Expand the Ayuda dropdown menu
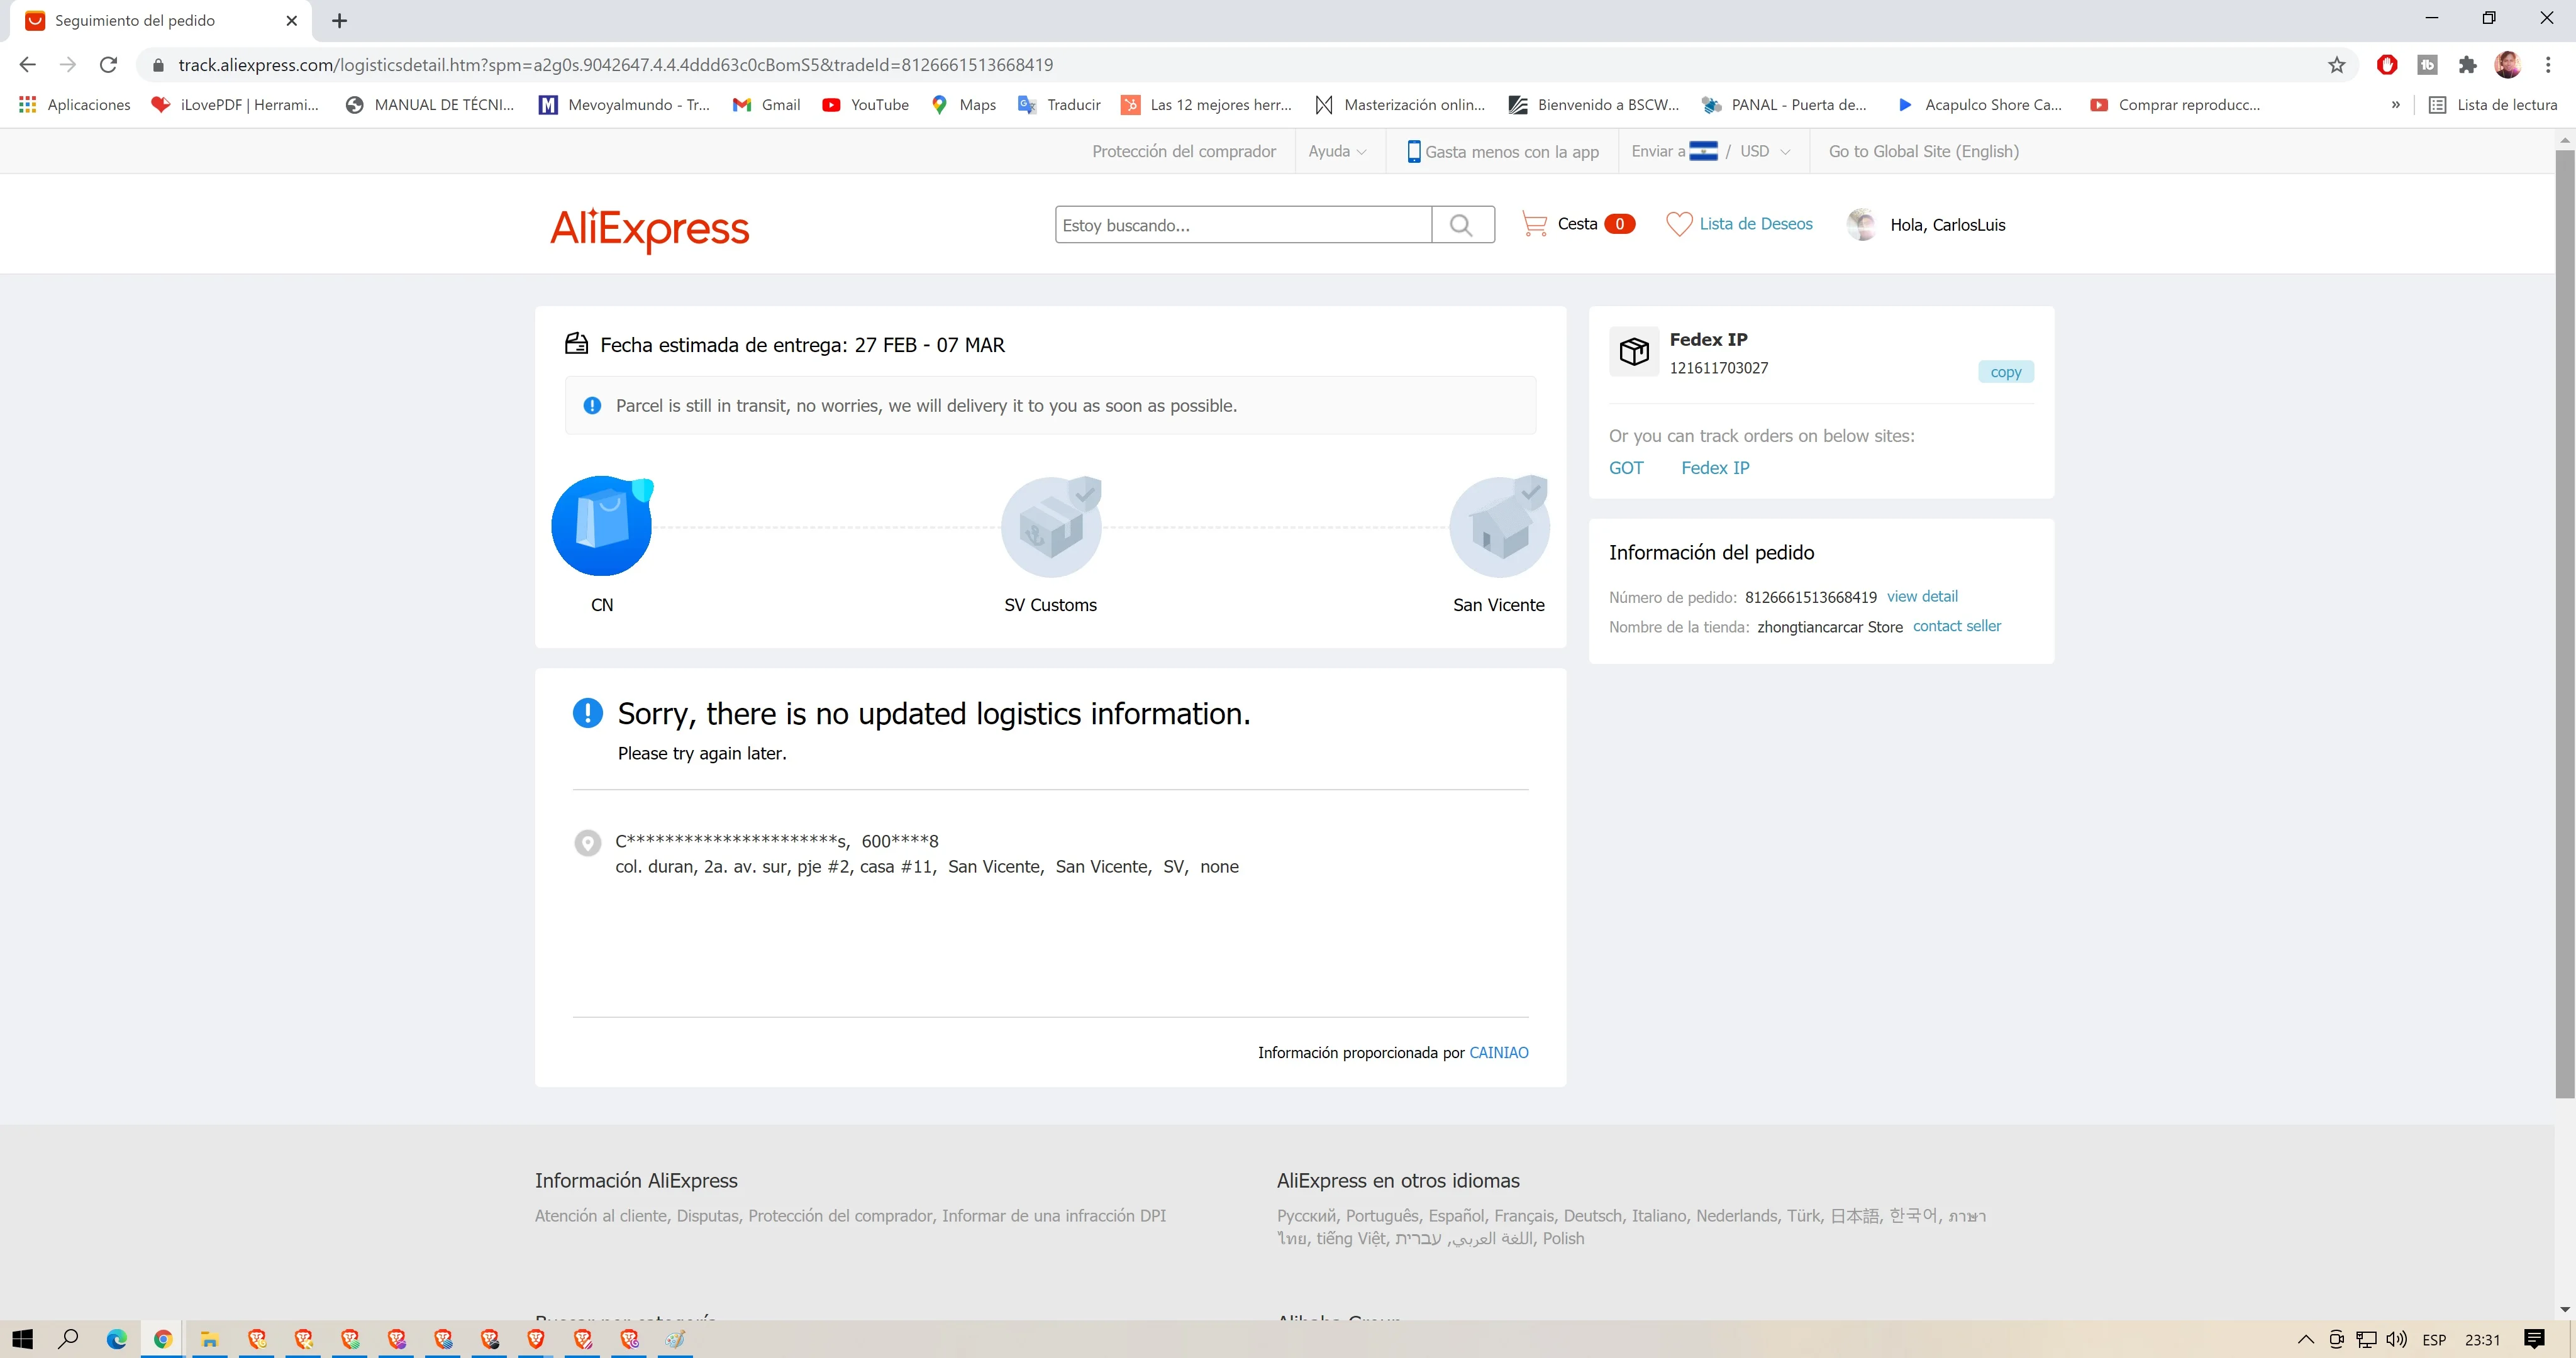 pyautogui.click(x=1337, y=151)
